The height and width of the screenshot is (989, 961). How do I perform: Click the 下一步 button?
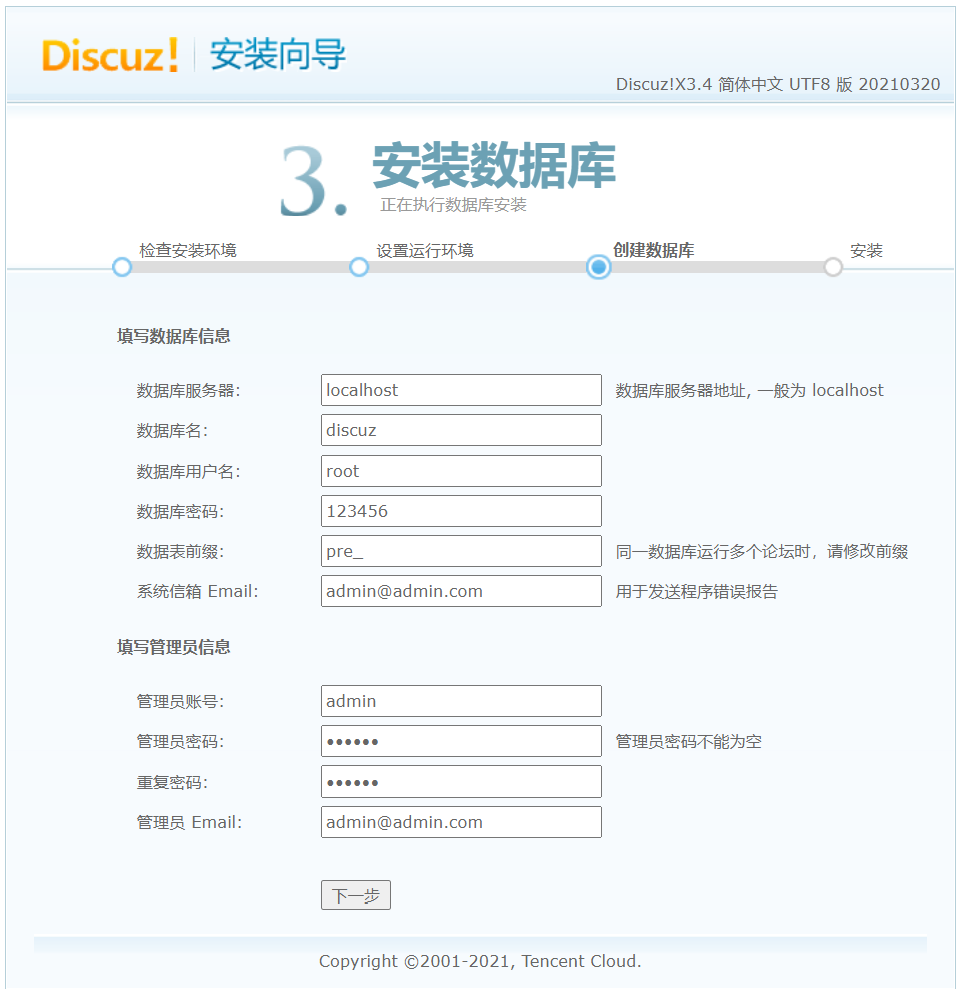[356, 895]
